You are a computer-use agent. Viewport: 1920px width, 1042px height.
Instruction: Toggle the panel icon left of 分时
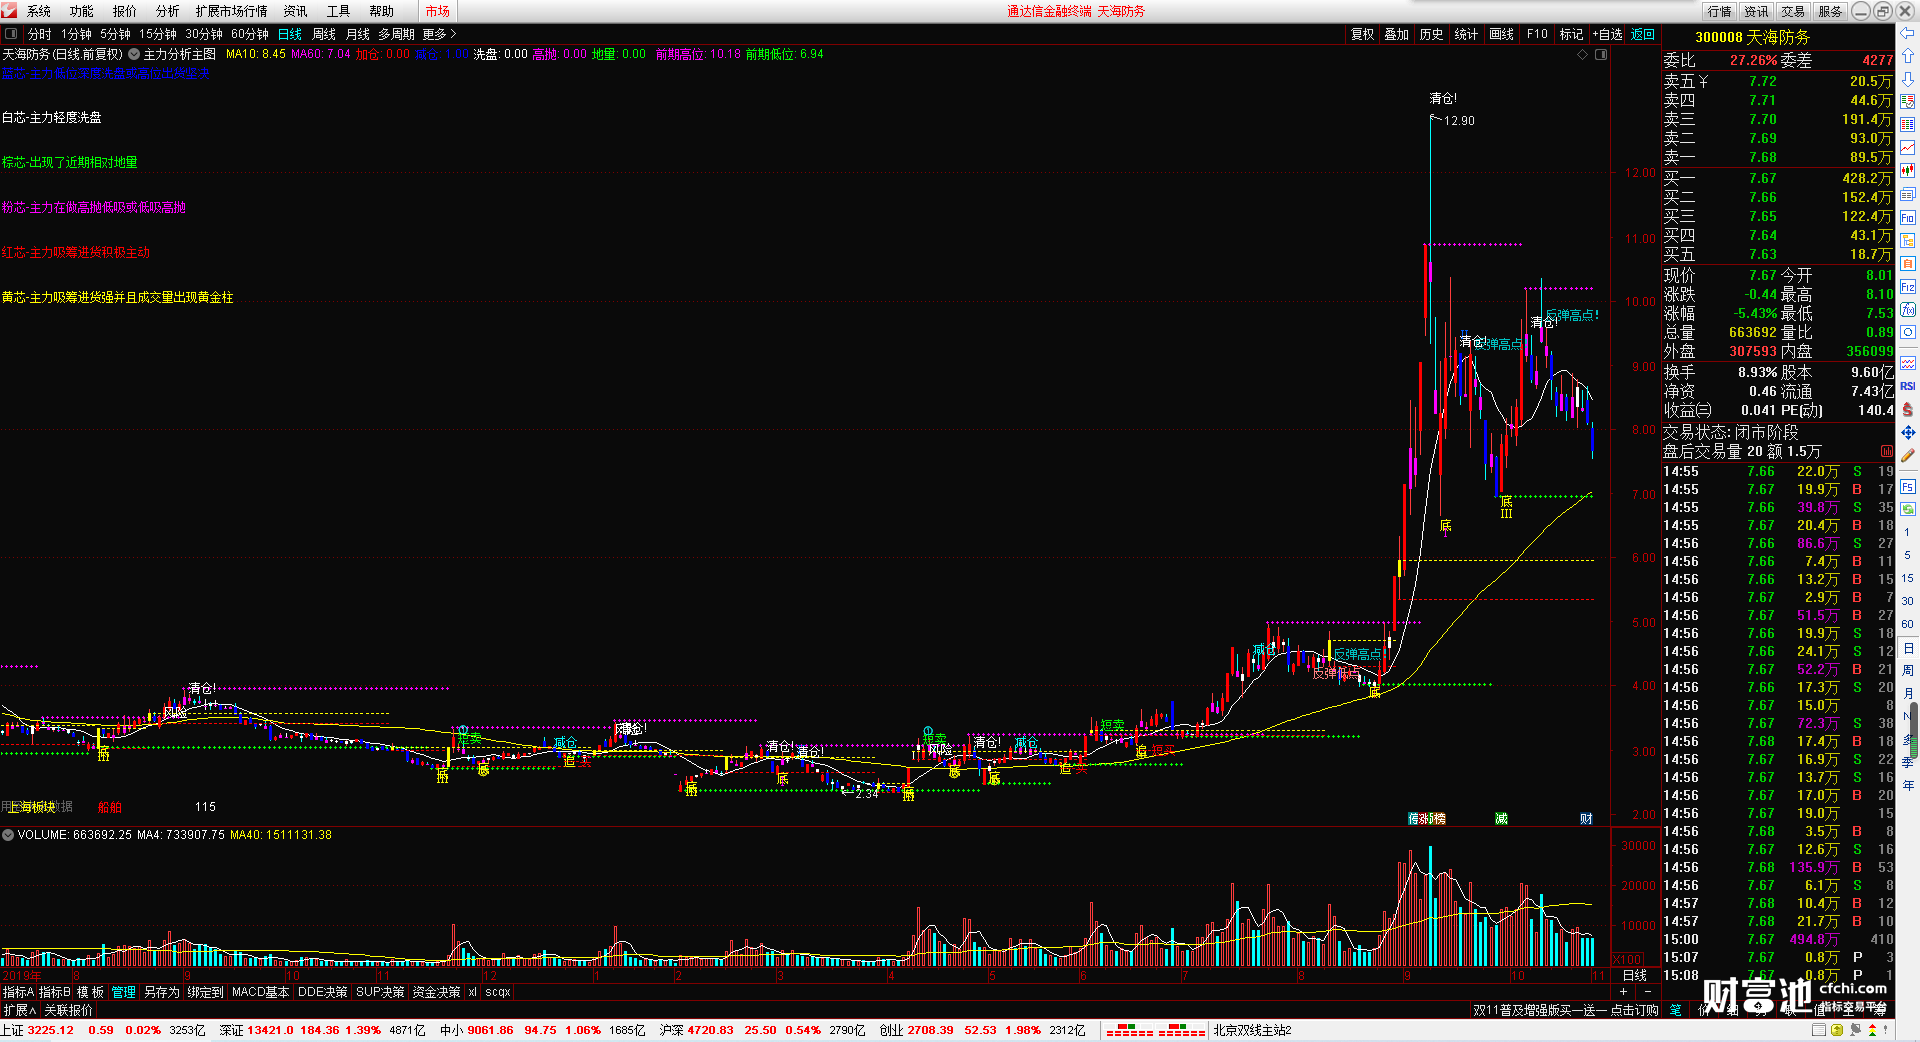(11, 34)
